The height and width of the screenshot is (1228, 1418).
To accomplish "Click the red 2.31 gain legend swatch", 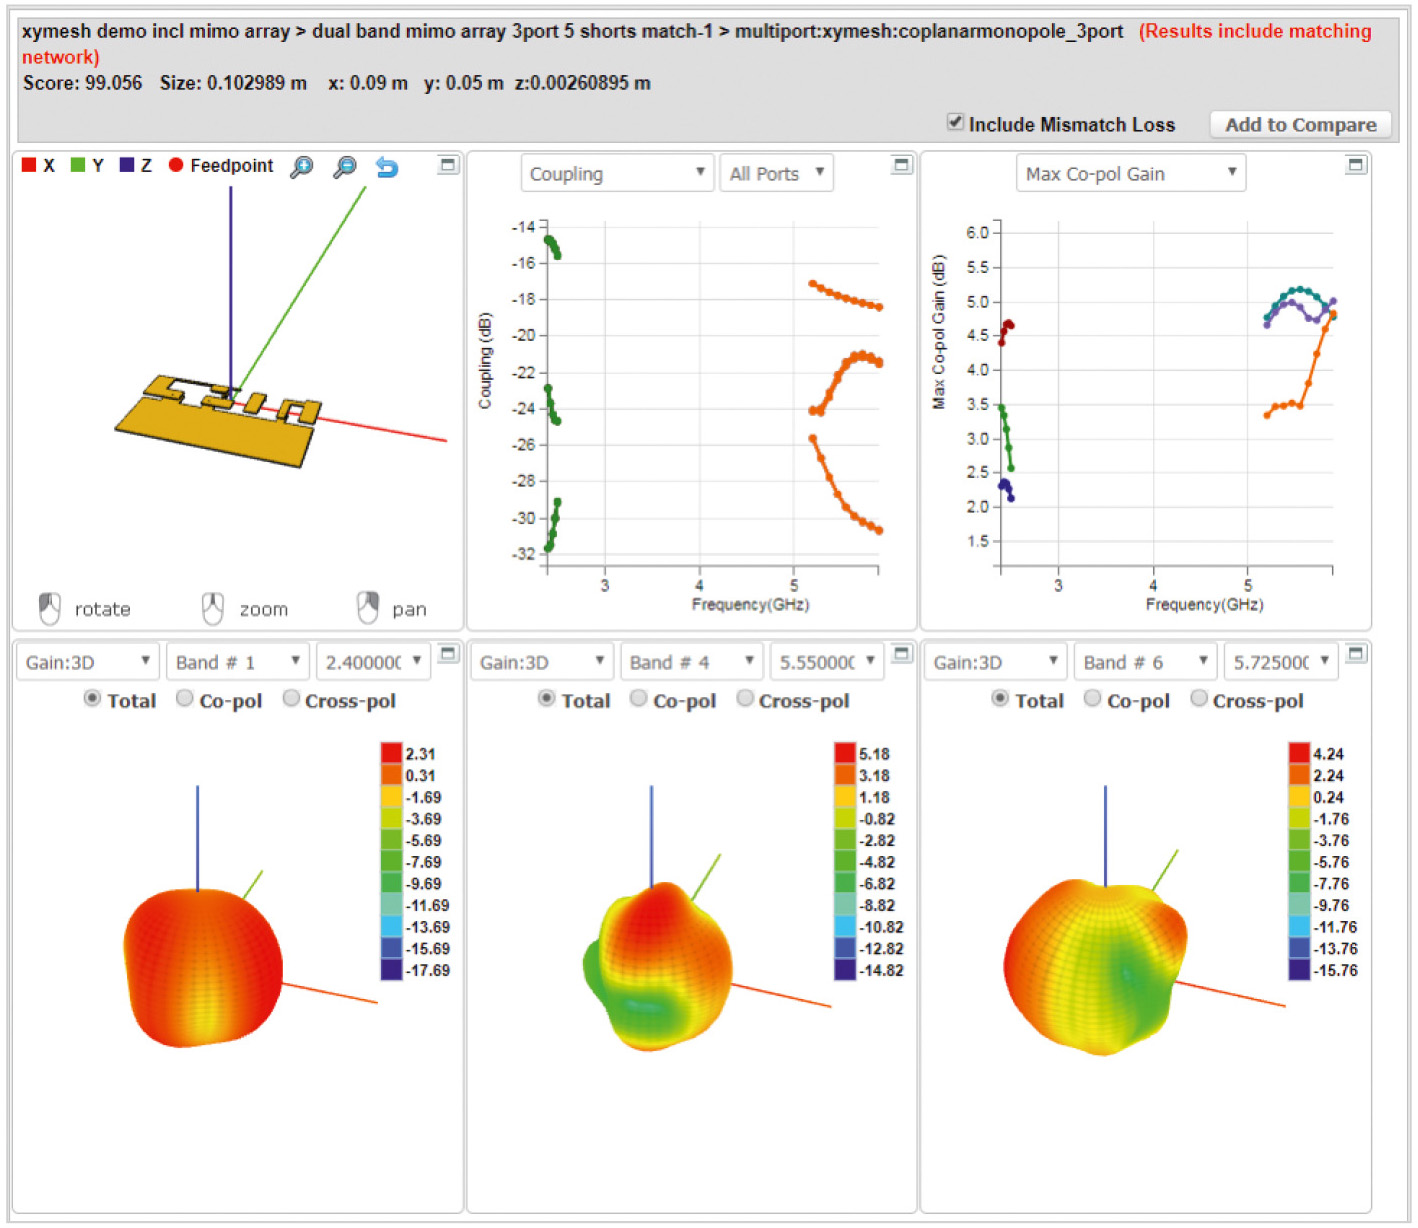I will [391, 754].
